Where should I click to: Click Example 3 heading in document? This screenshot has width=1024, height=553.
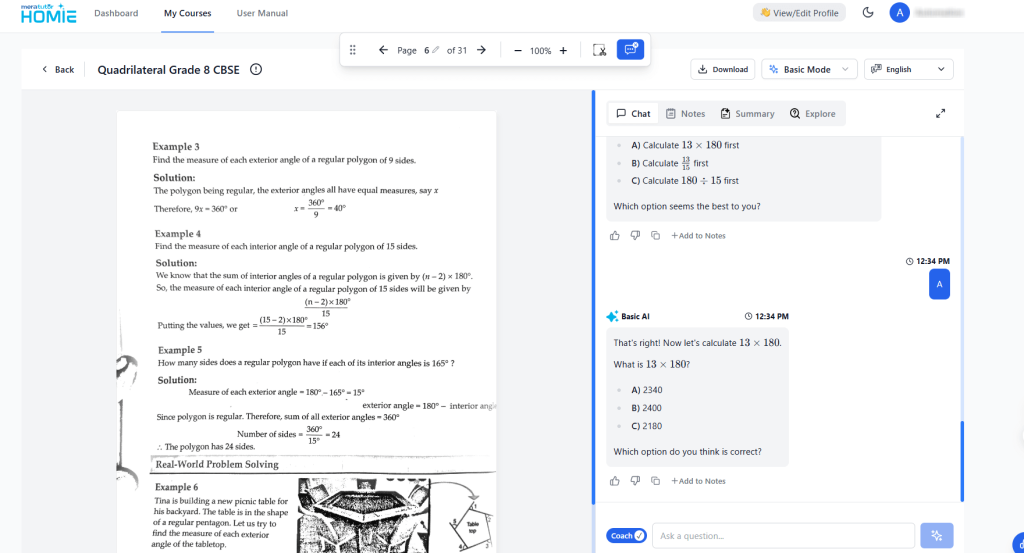pos(176,146)
